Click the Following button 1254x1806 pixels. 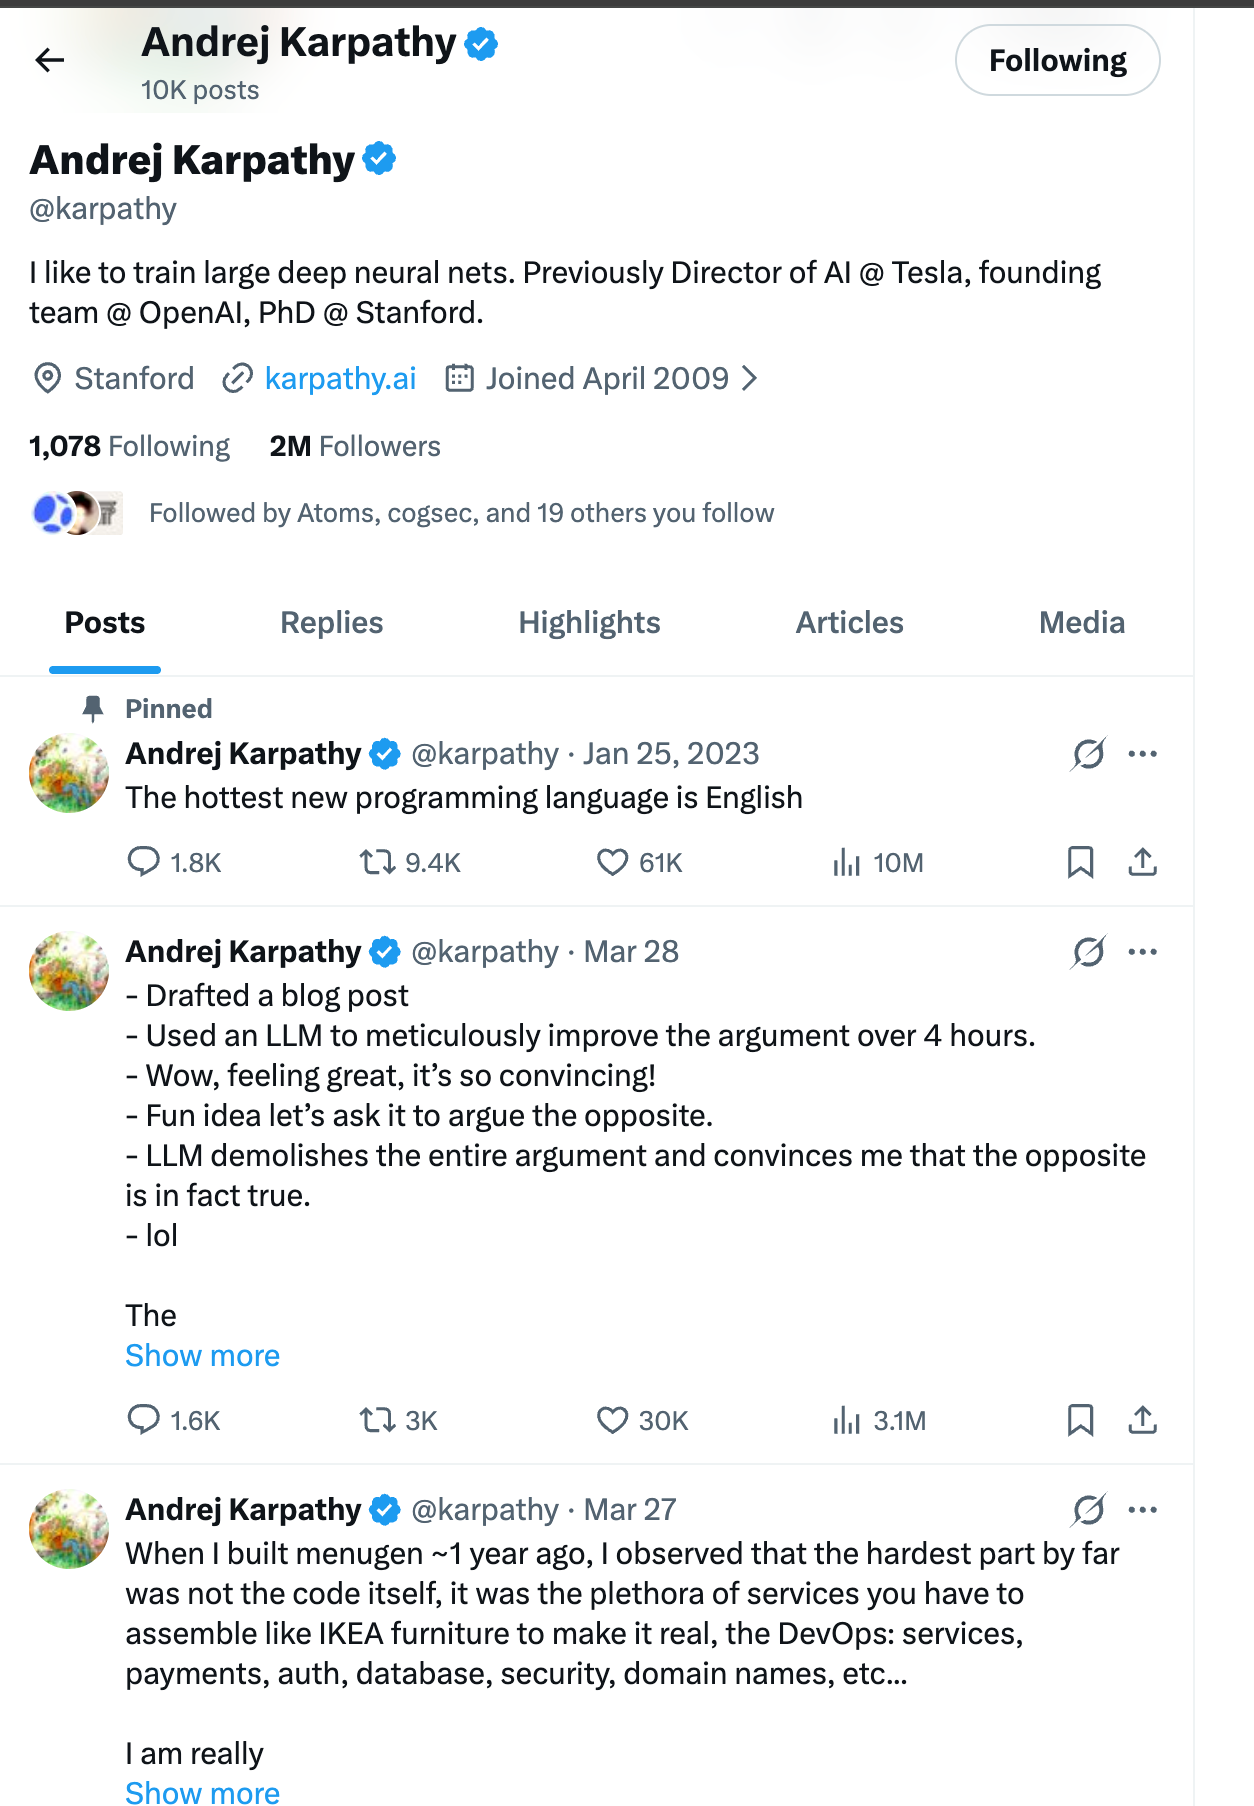point(1057,61)
